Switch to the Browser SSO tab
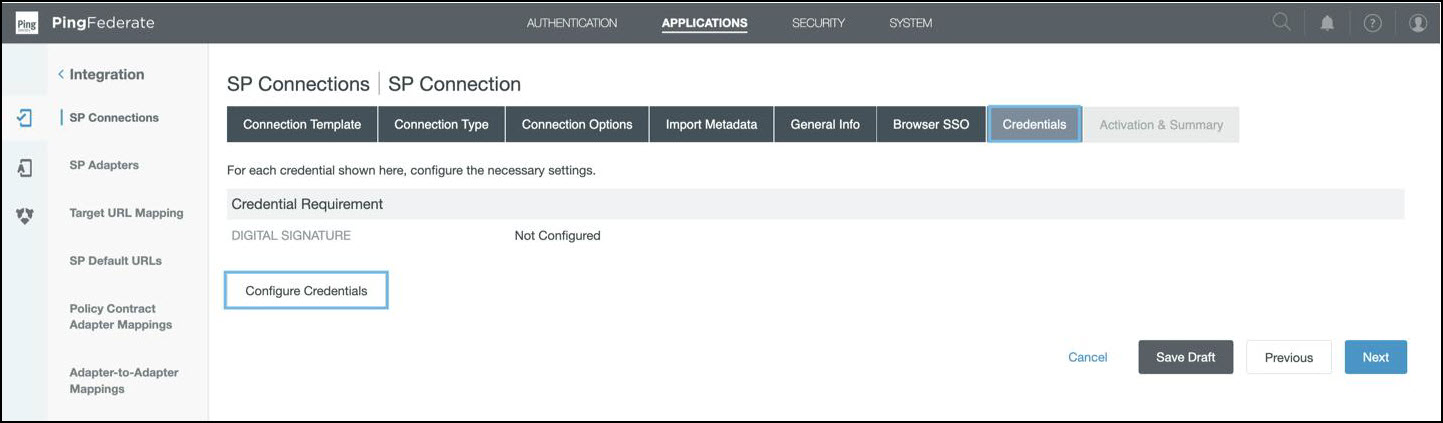1443x423 pixels. tap(930, 125)
